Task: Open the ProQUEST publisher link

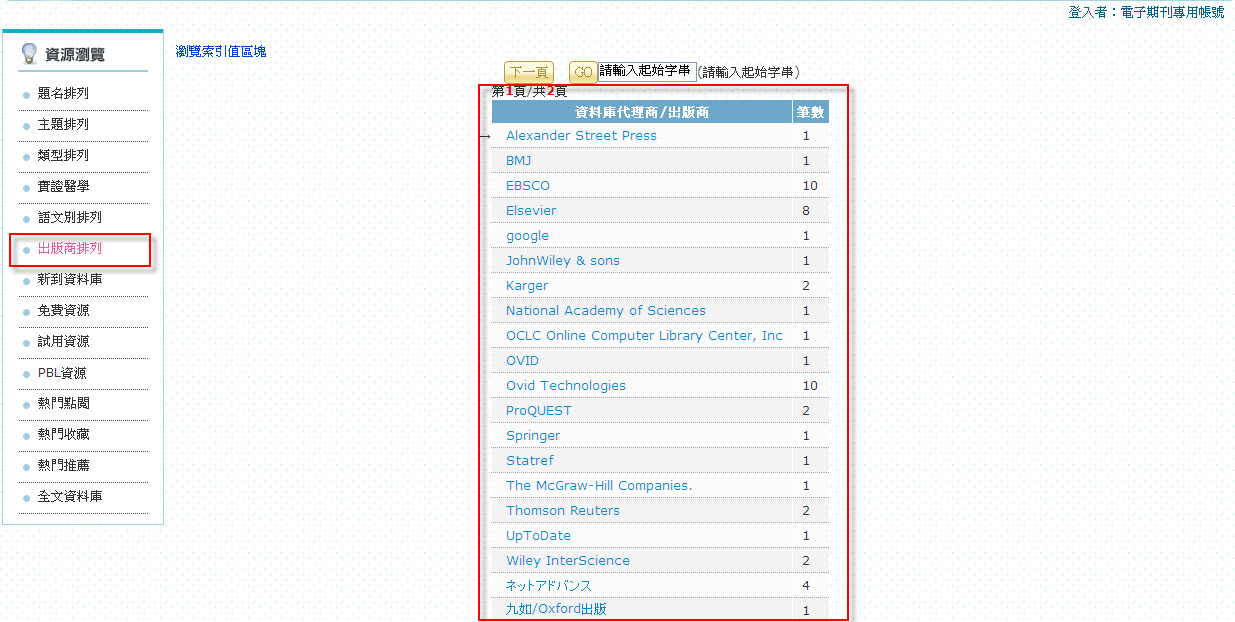Action: (539, 410)
